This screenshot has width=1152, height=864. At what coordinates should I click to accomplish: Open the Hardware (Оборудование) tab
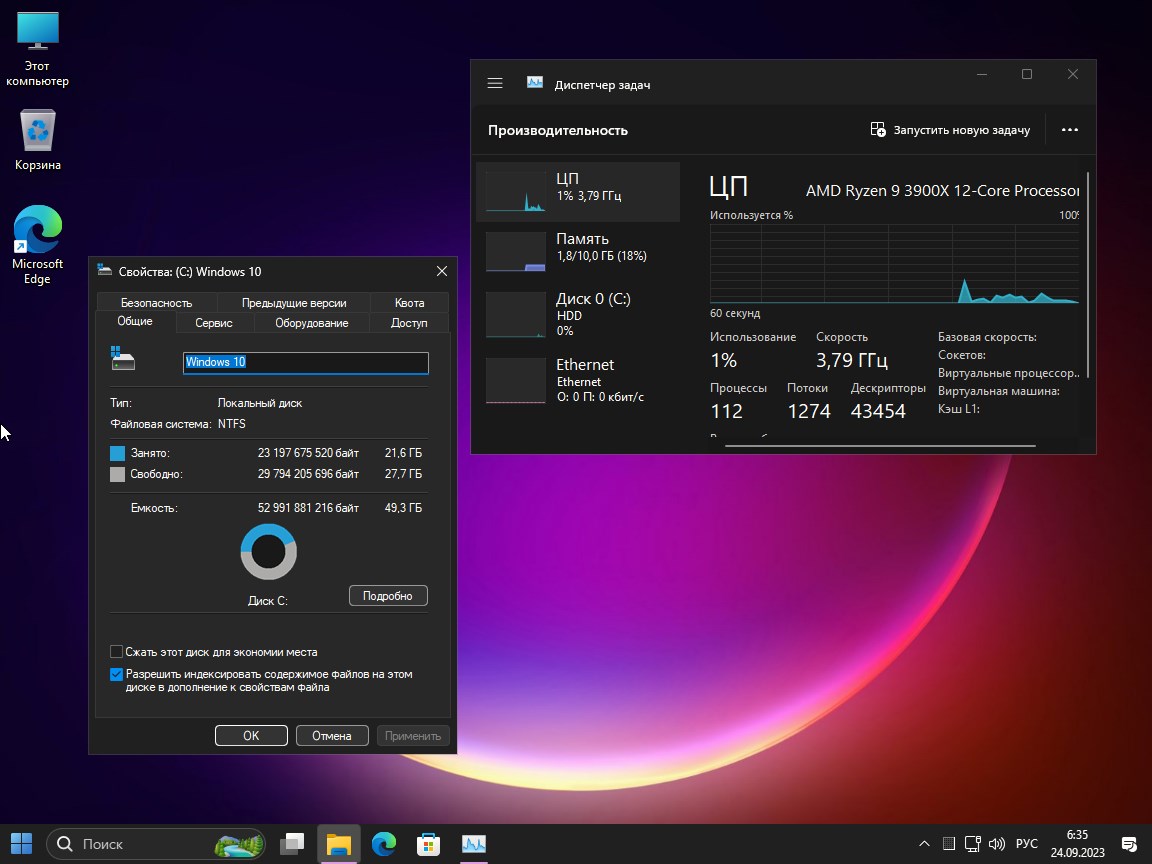click(312, 323)
